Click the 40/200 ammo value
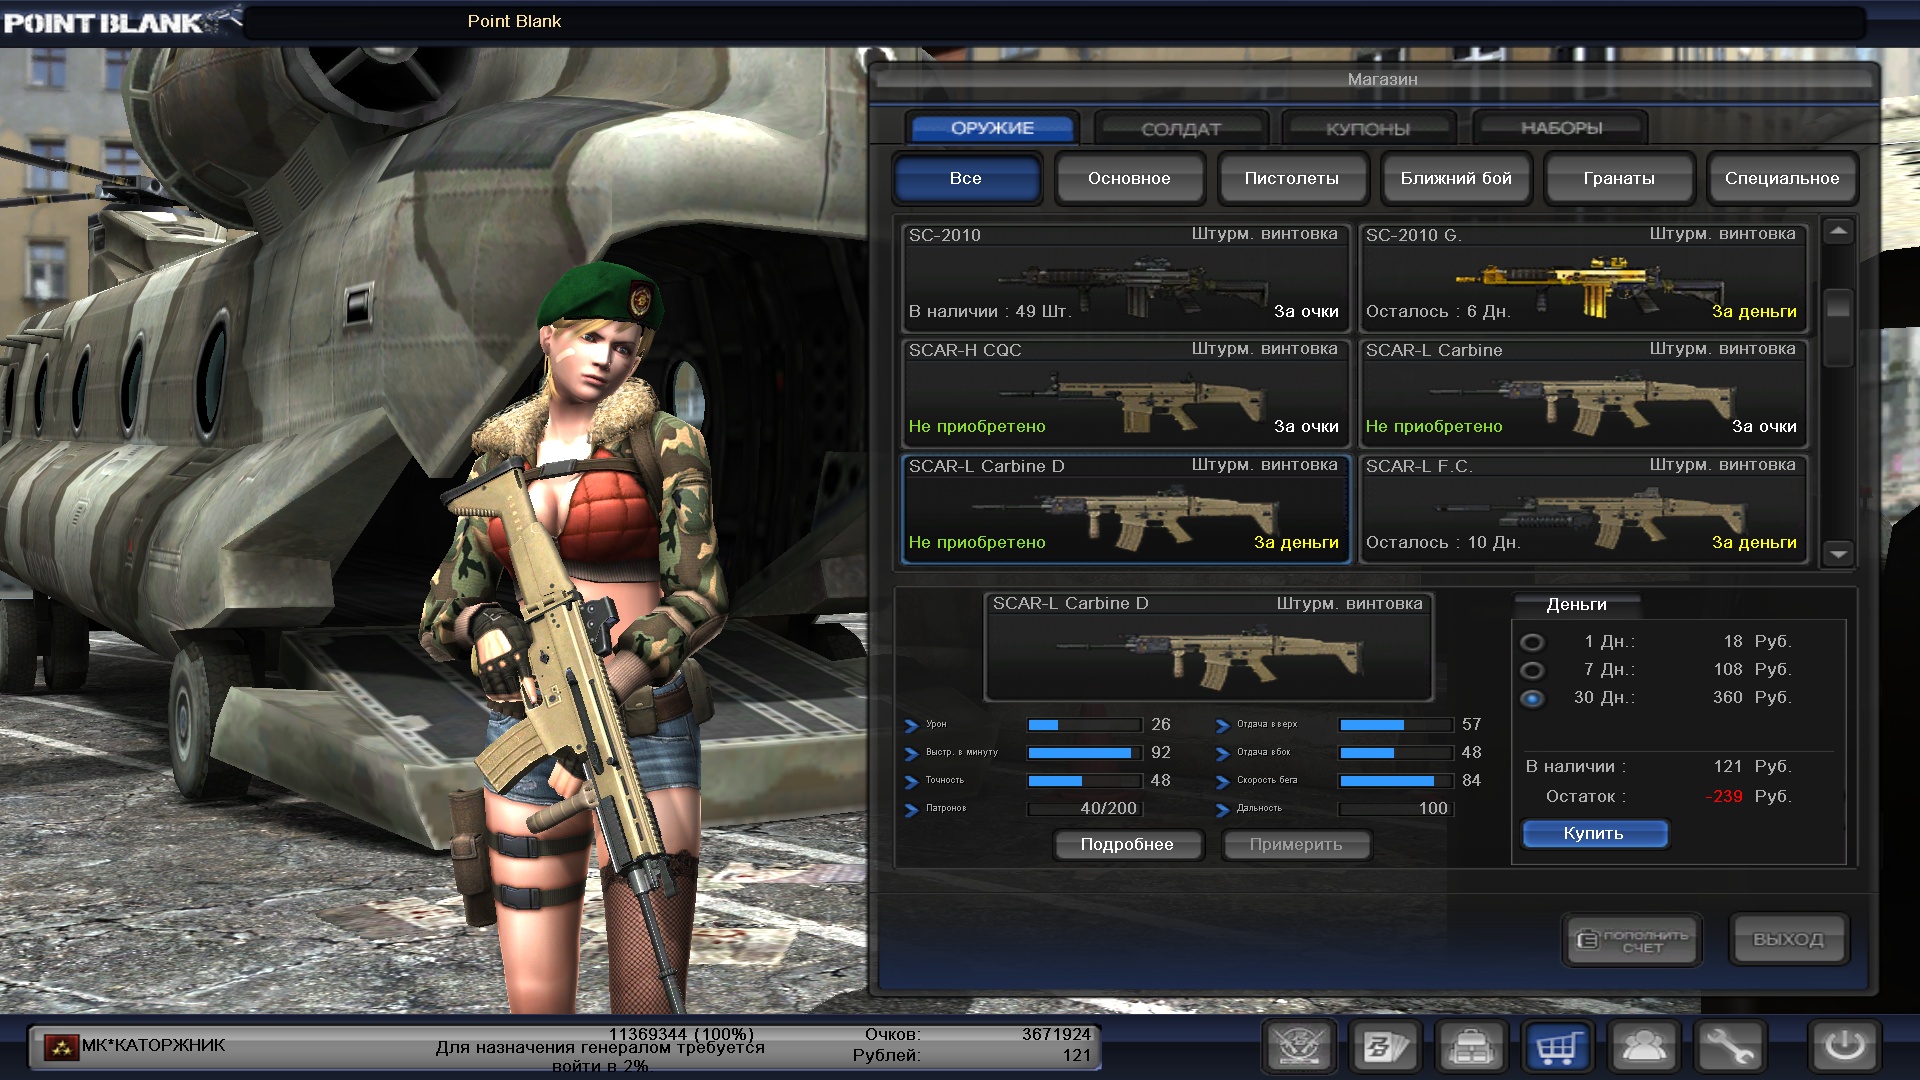 click(x=1108, y=809)
